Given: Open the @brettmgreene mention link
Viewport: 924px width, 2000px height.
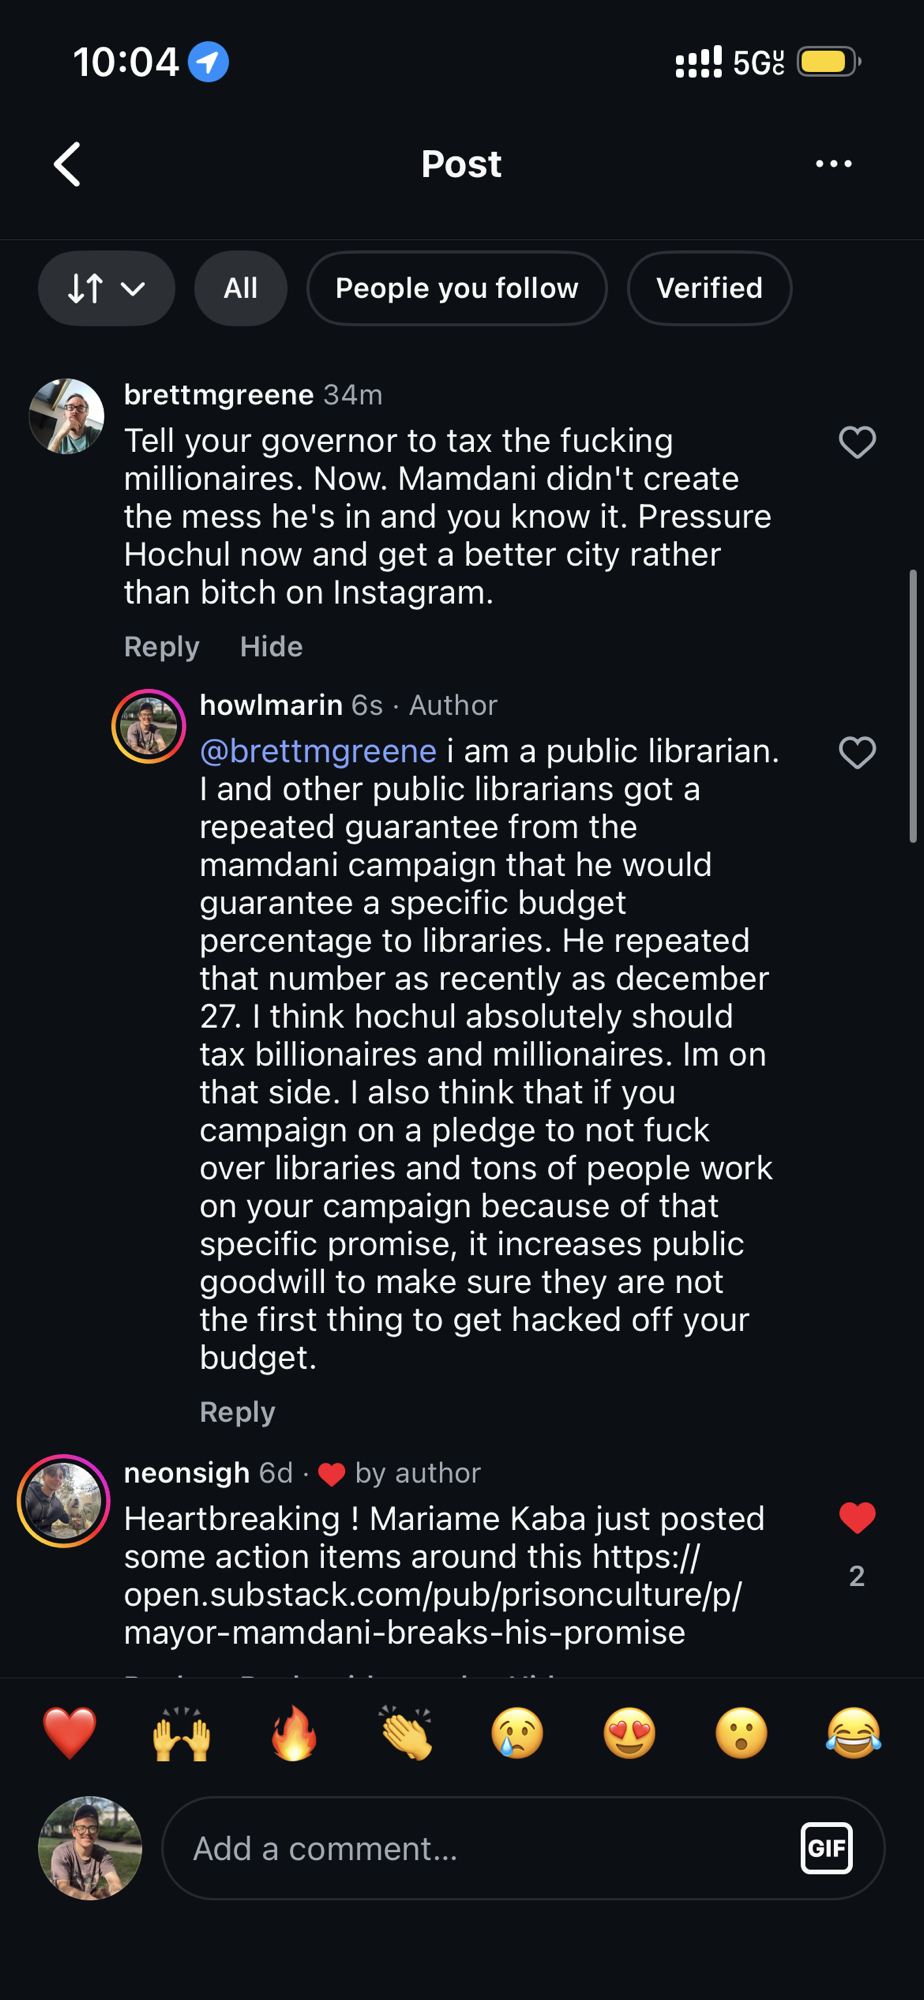Looking at the screenshot, I should click(x=318, y=751).
